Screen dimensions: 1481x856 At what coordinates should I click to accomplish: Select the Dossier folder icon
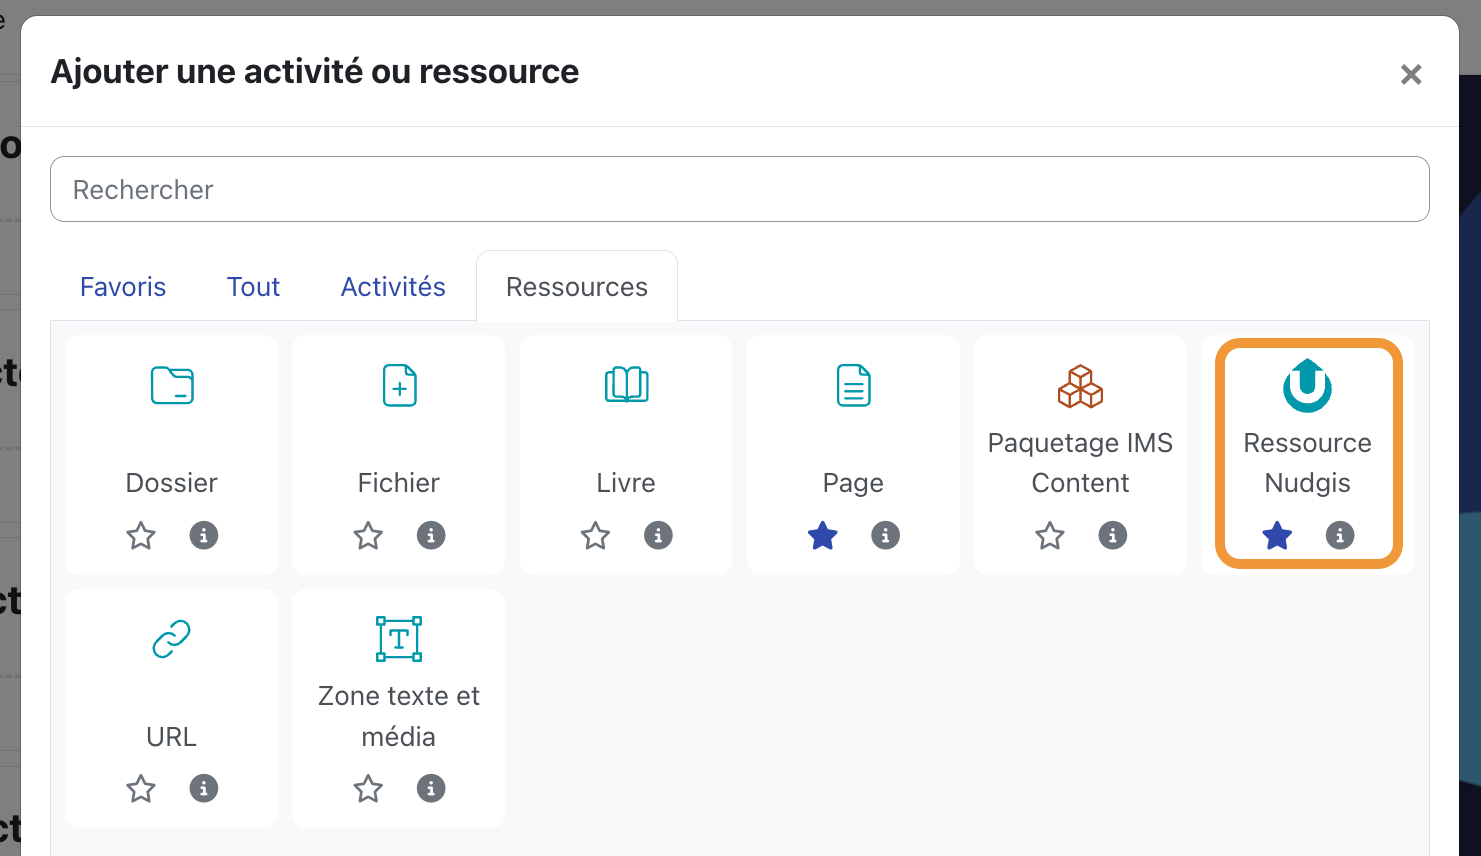point(172,386)
